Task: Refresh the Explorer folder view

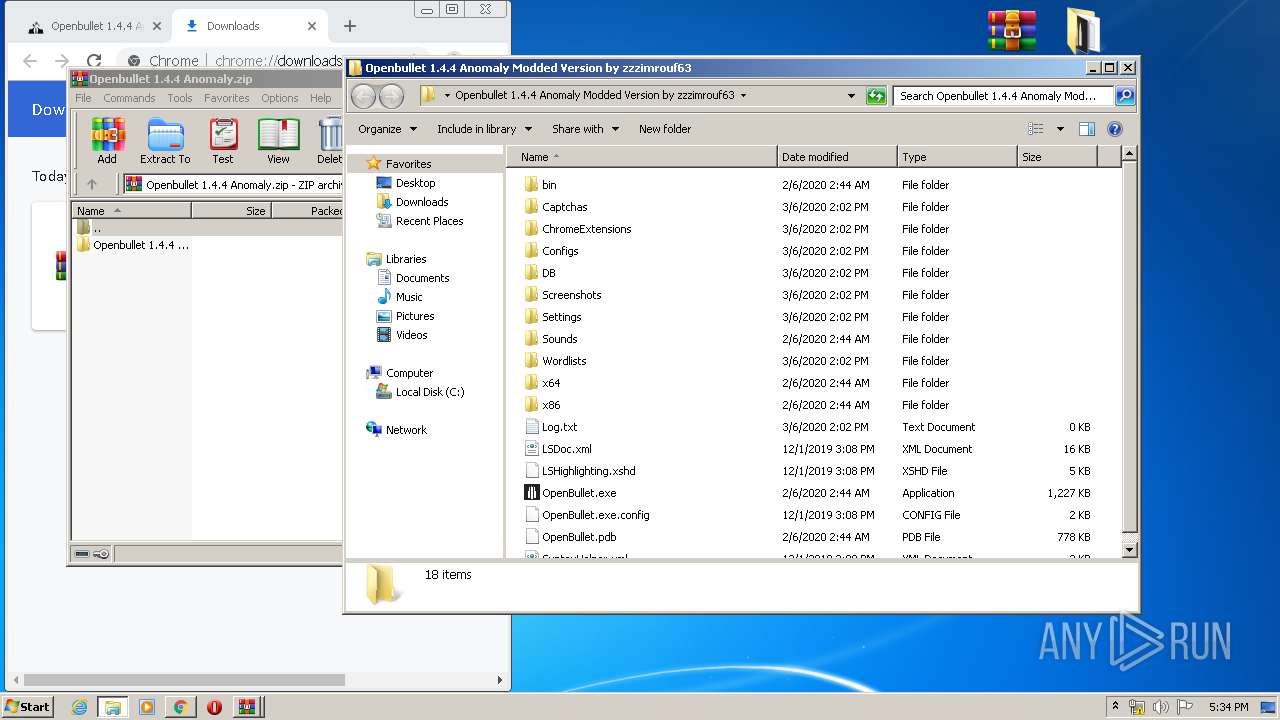Action: (876, 96)
